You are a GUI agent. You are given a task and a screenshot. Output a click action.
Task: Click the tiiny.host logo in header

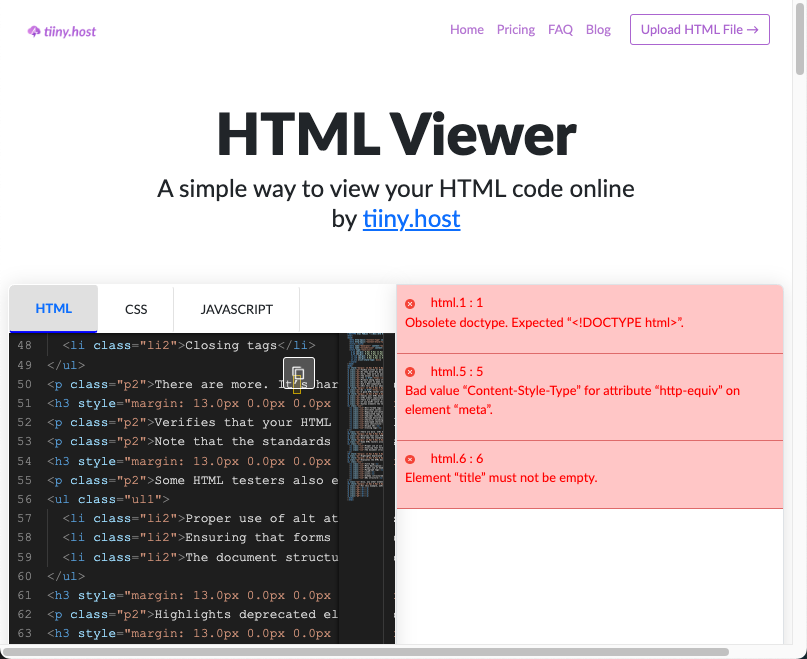(62, 31)
